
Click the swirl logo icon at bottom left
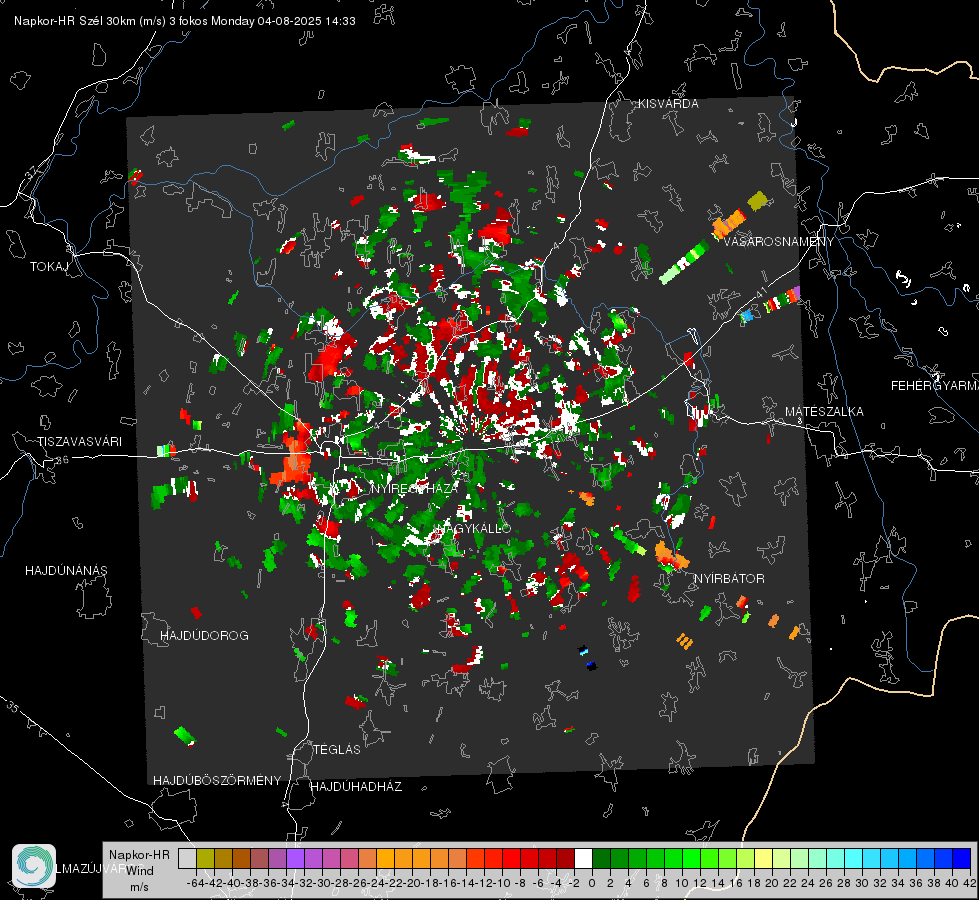pyautogui.click(x=34, y=866)
